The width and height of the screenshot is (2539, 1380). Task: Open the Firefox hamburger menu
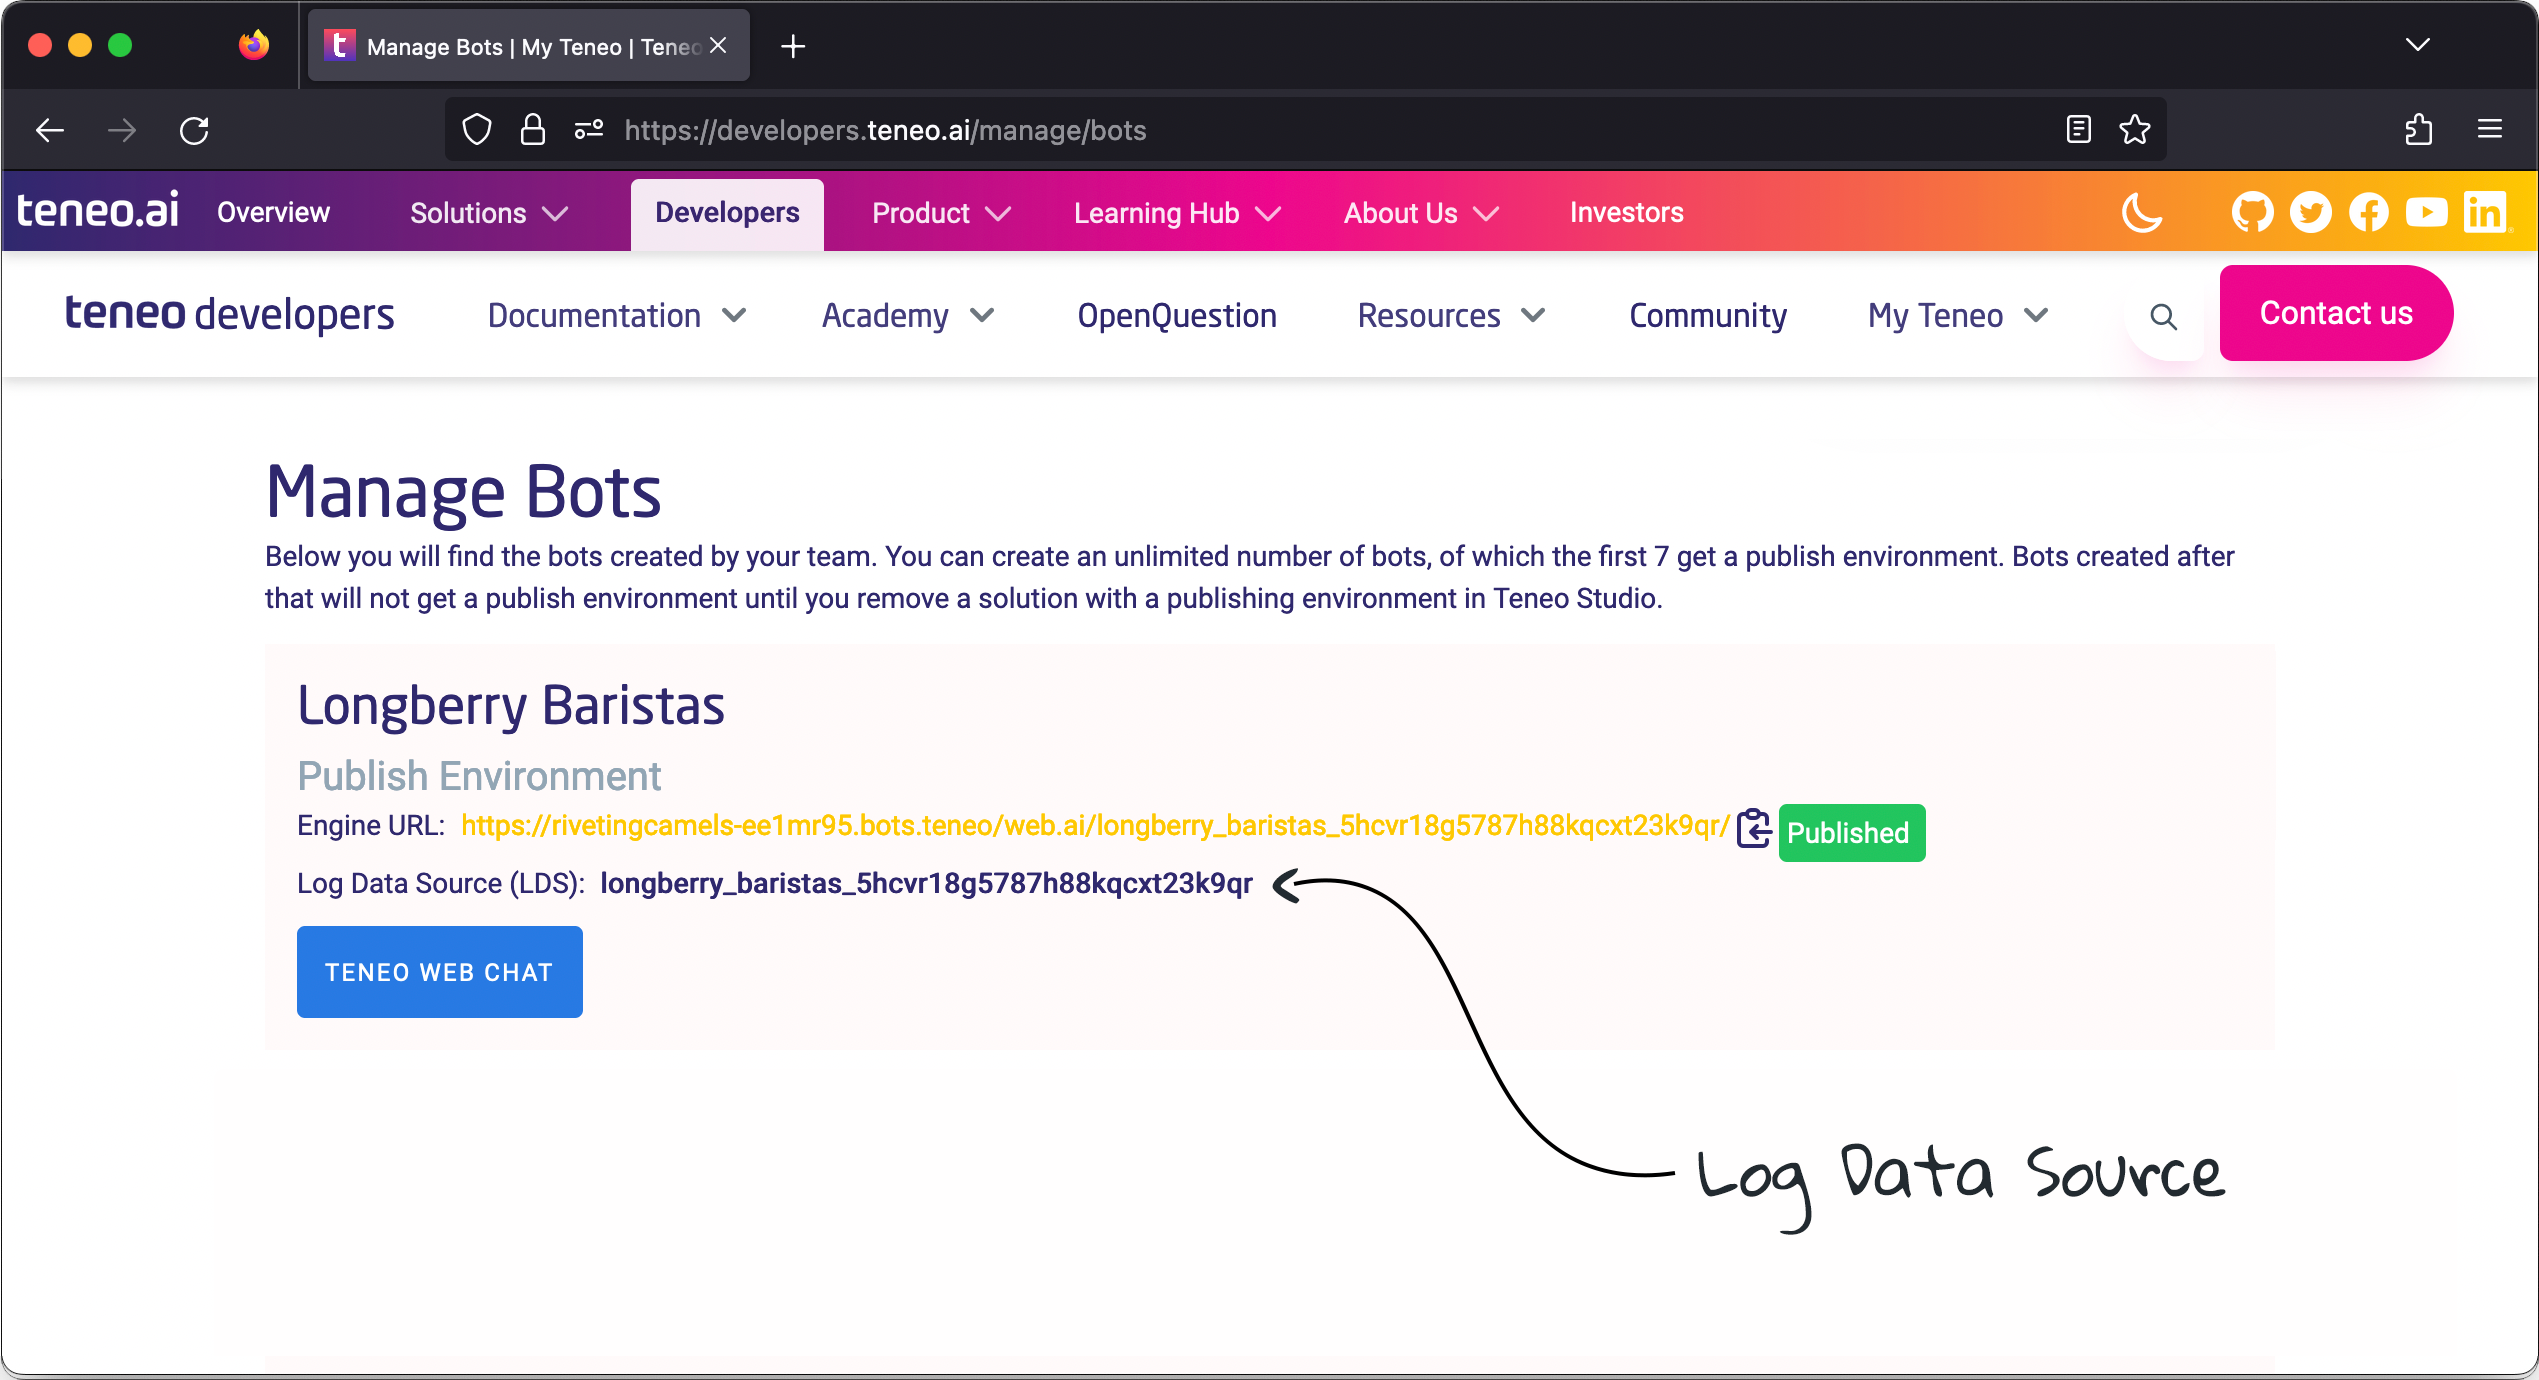pos(2490,130)
